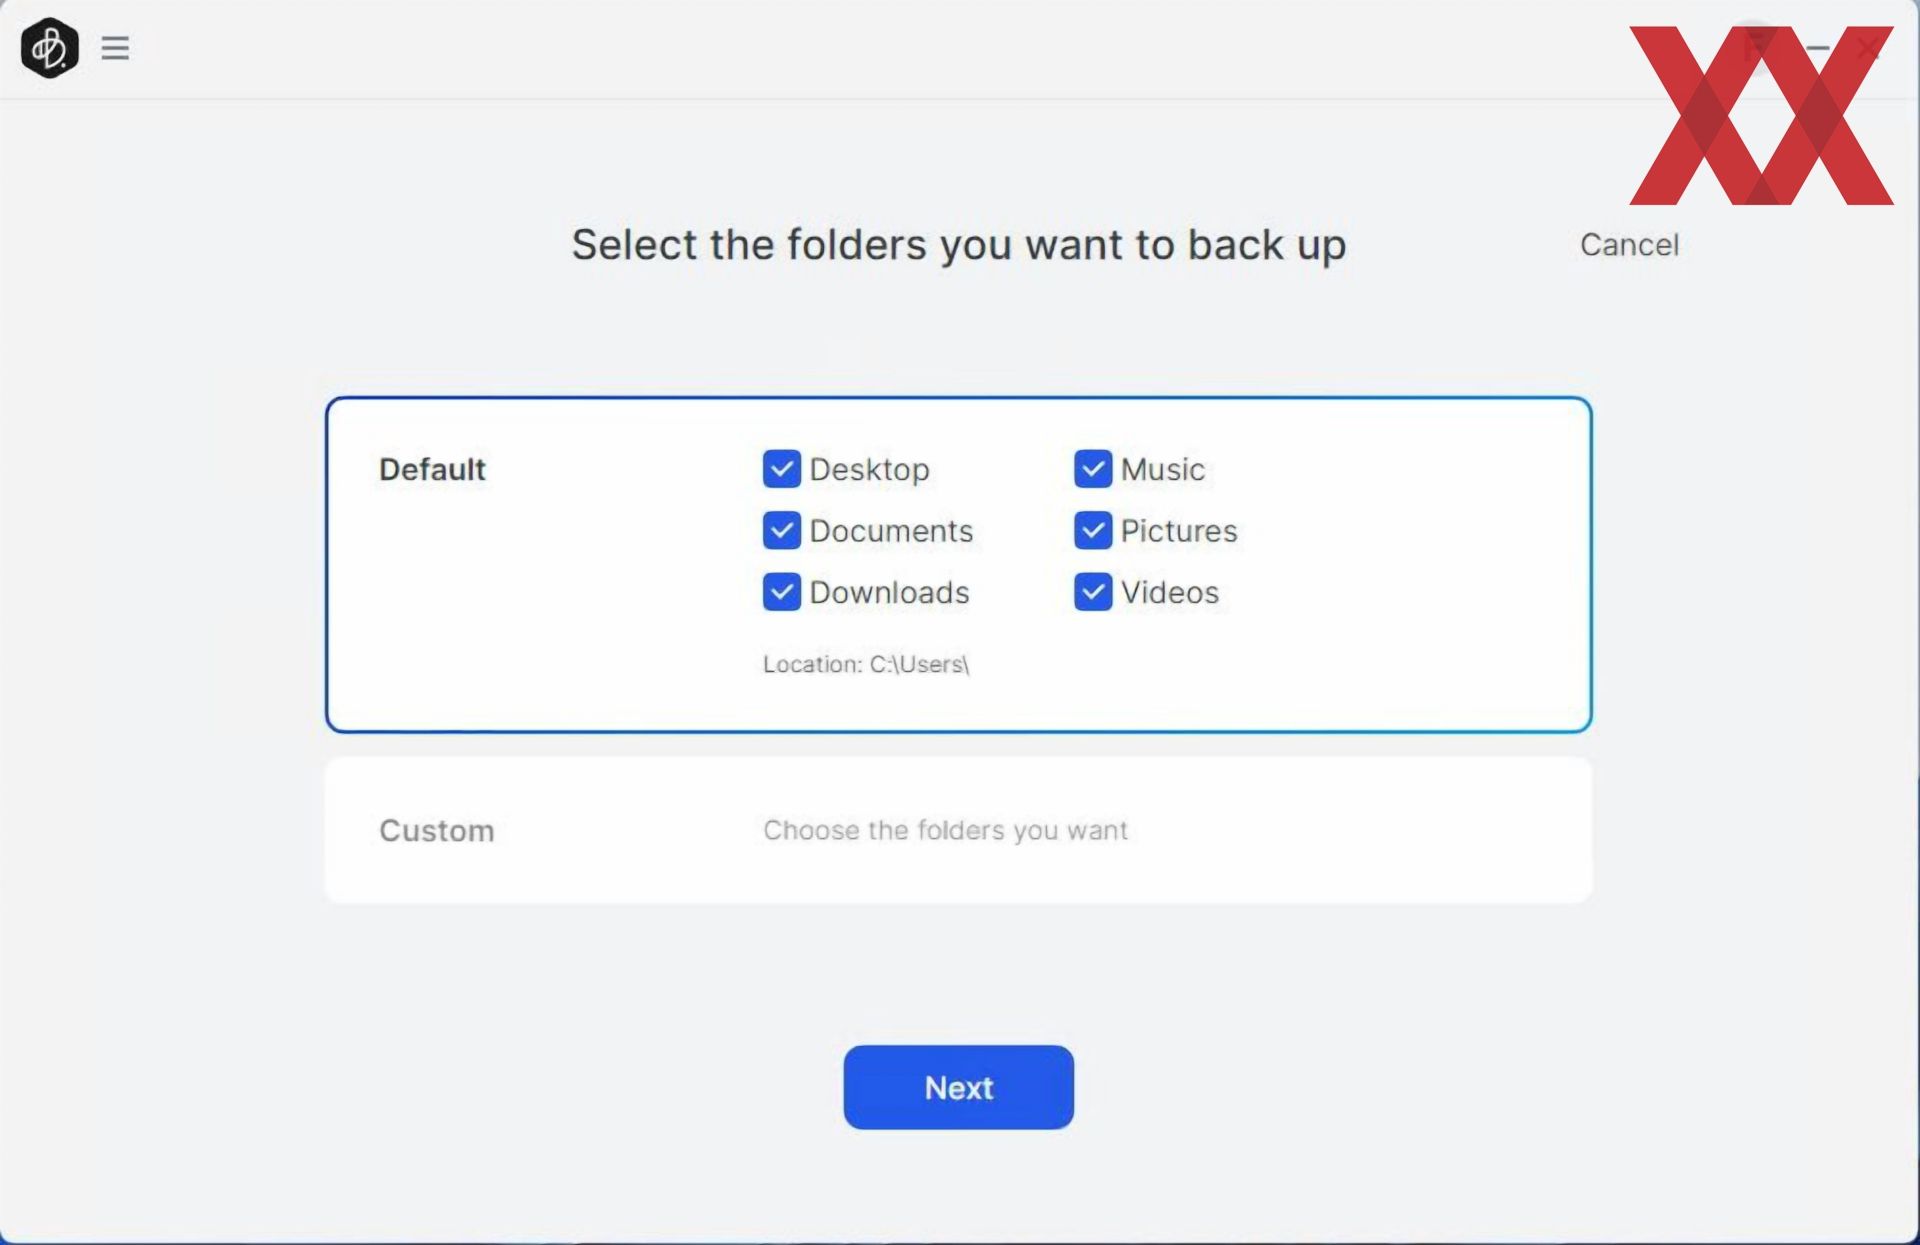Toggle the Music checkbox
Screen dimensions: 1920x1245
pos(1093,469)
